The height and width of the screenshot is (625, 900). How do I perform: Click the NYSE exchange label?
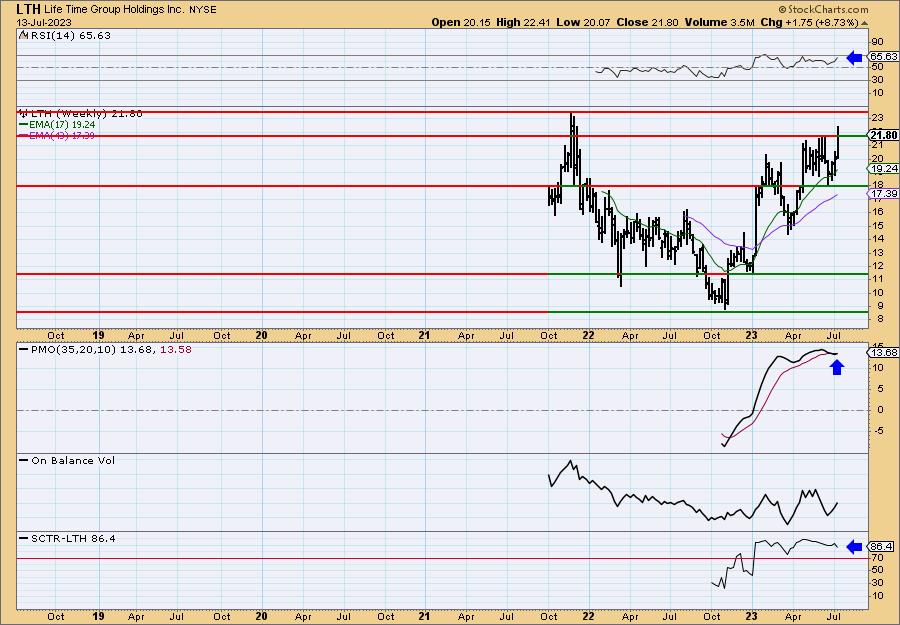click(203, 9)
